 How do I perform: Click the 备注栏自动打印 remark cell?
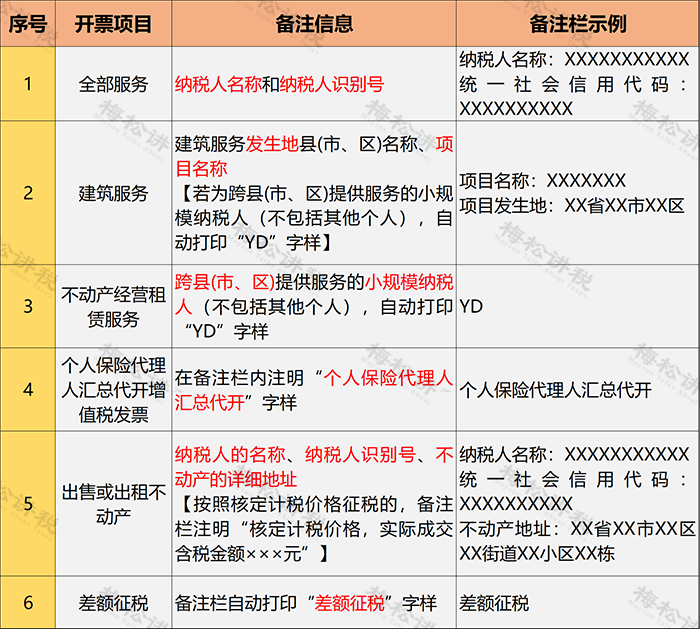pos(314,603)
